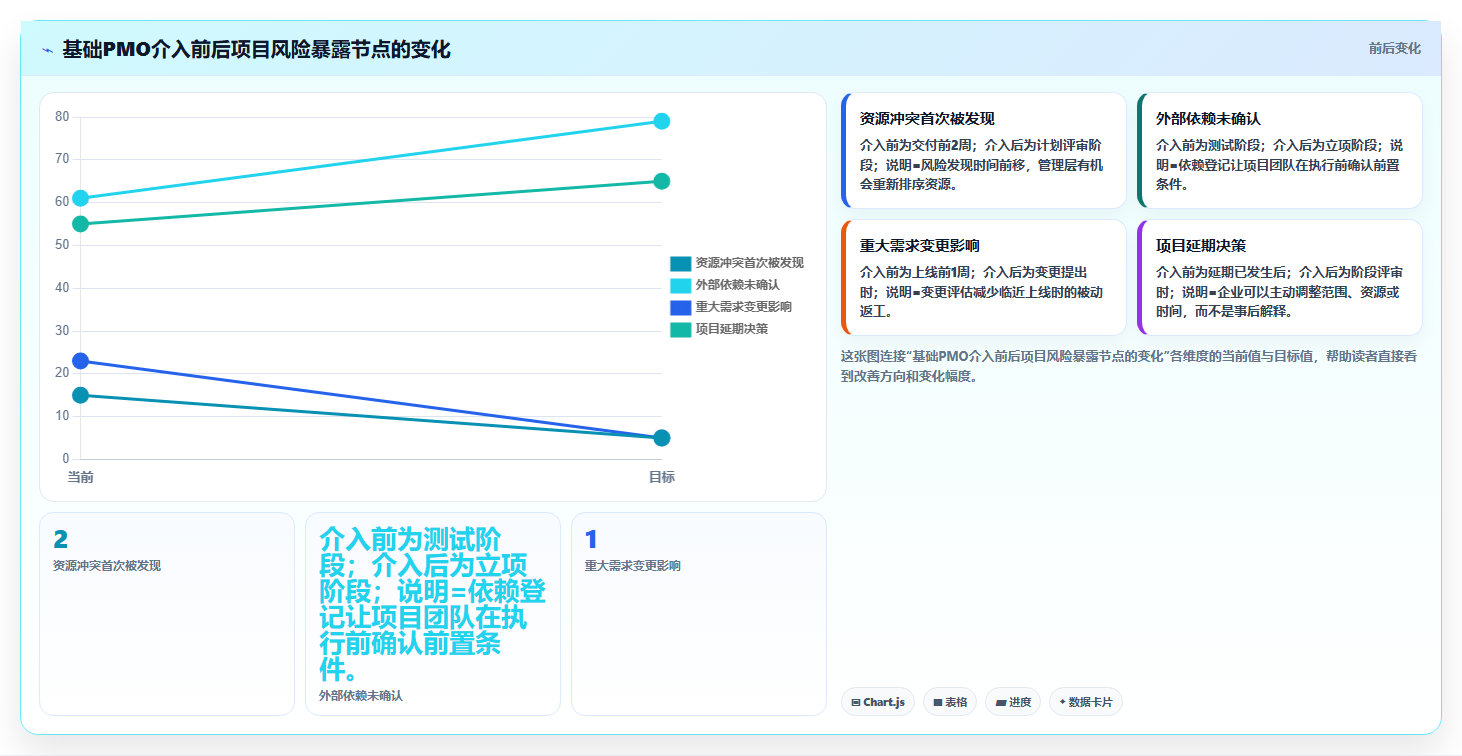
Task: Click 外部依赖未确认 data point at 目标 (79)
Action: click(x=661, y=121)
